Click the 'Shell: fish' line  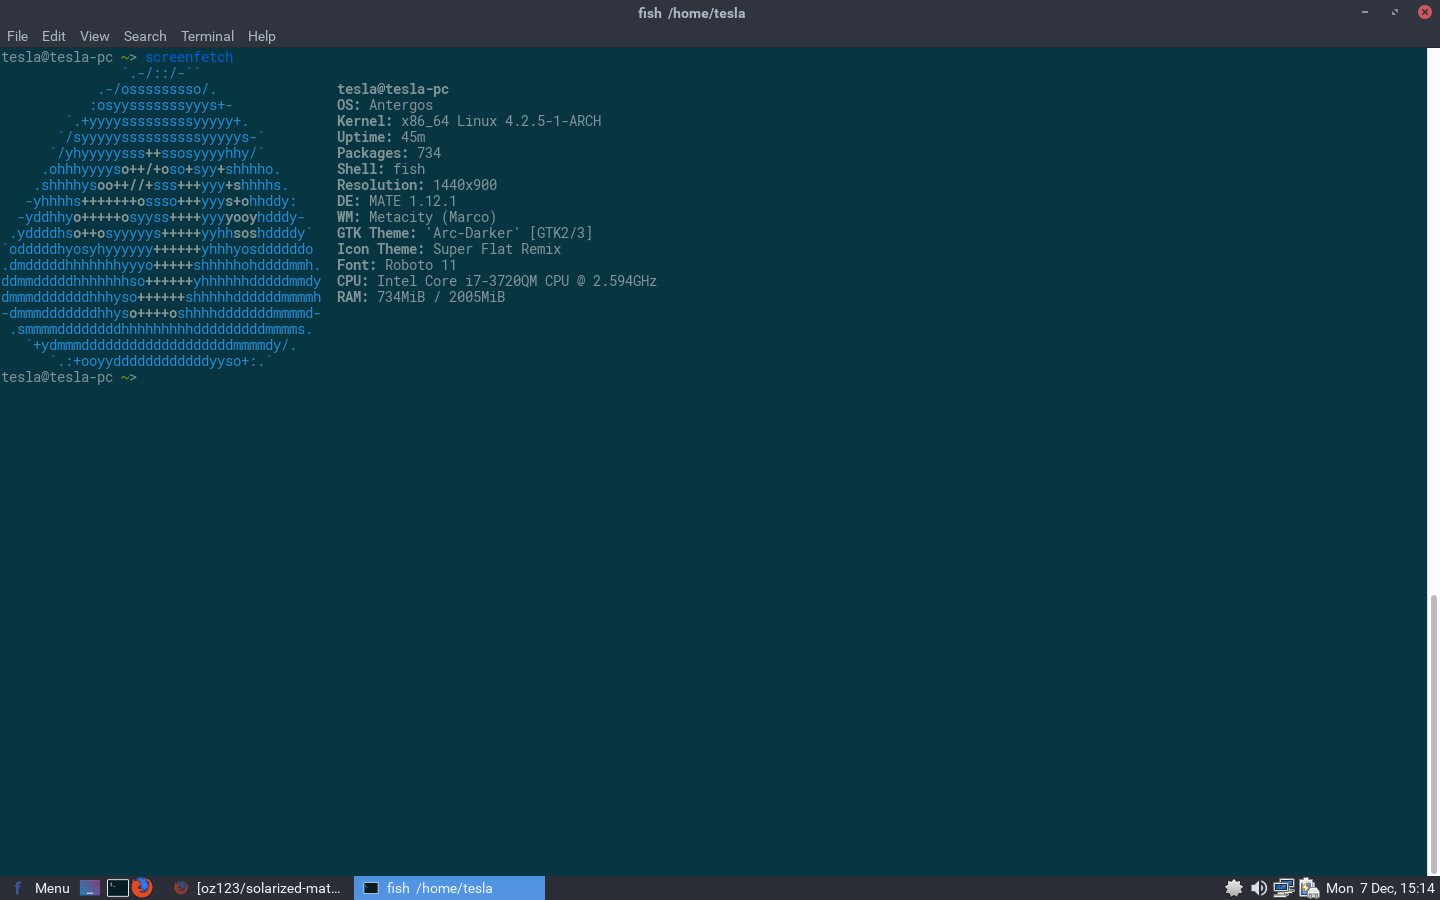(381, 169)
